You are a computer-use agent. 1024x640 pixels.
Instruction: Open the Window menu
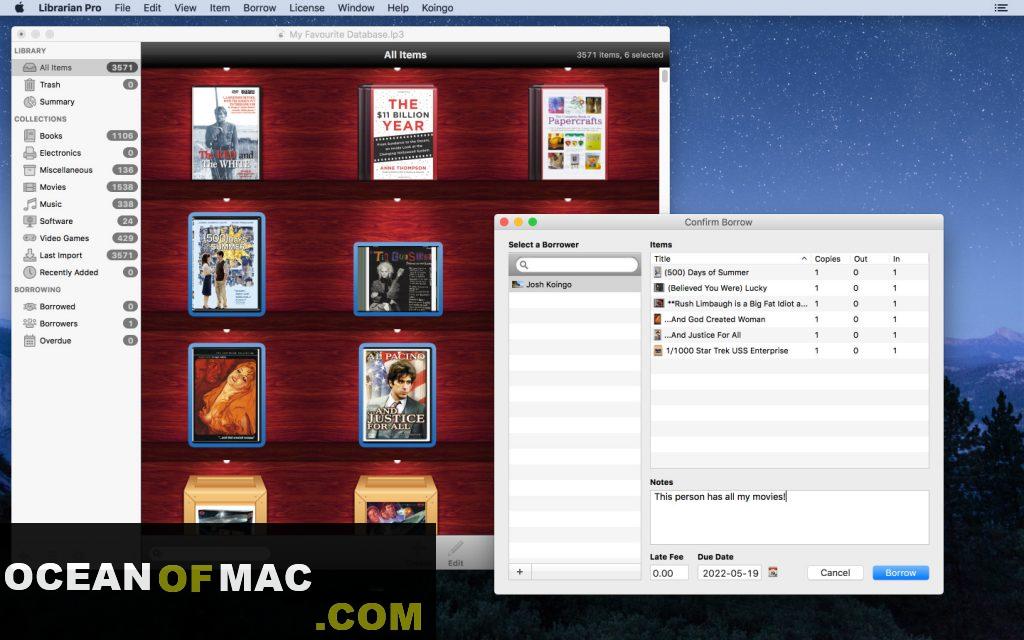pos(356,8)
